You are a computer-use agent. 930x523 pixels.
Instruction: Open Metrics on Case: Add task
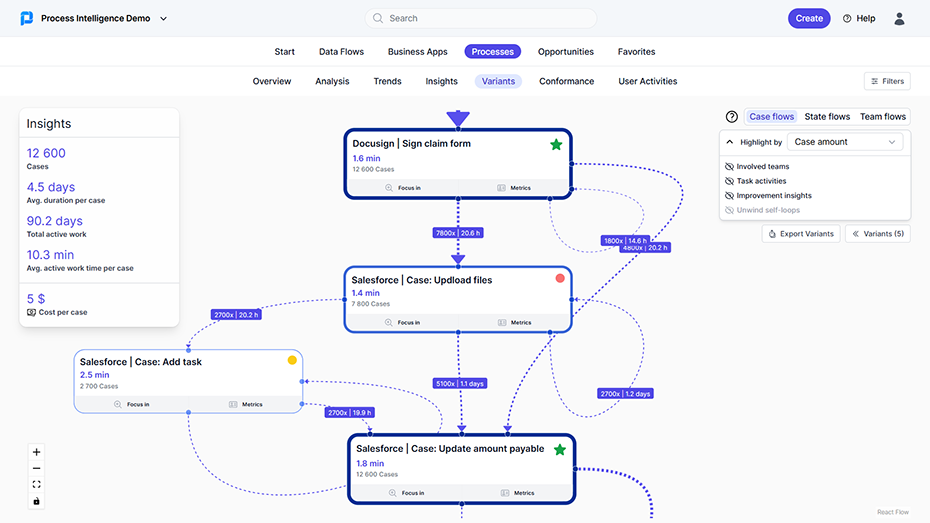pyautogui.click(x=246, y=404)
